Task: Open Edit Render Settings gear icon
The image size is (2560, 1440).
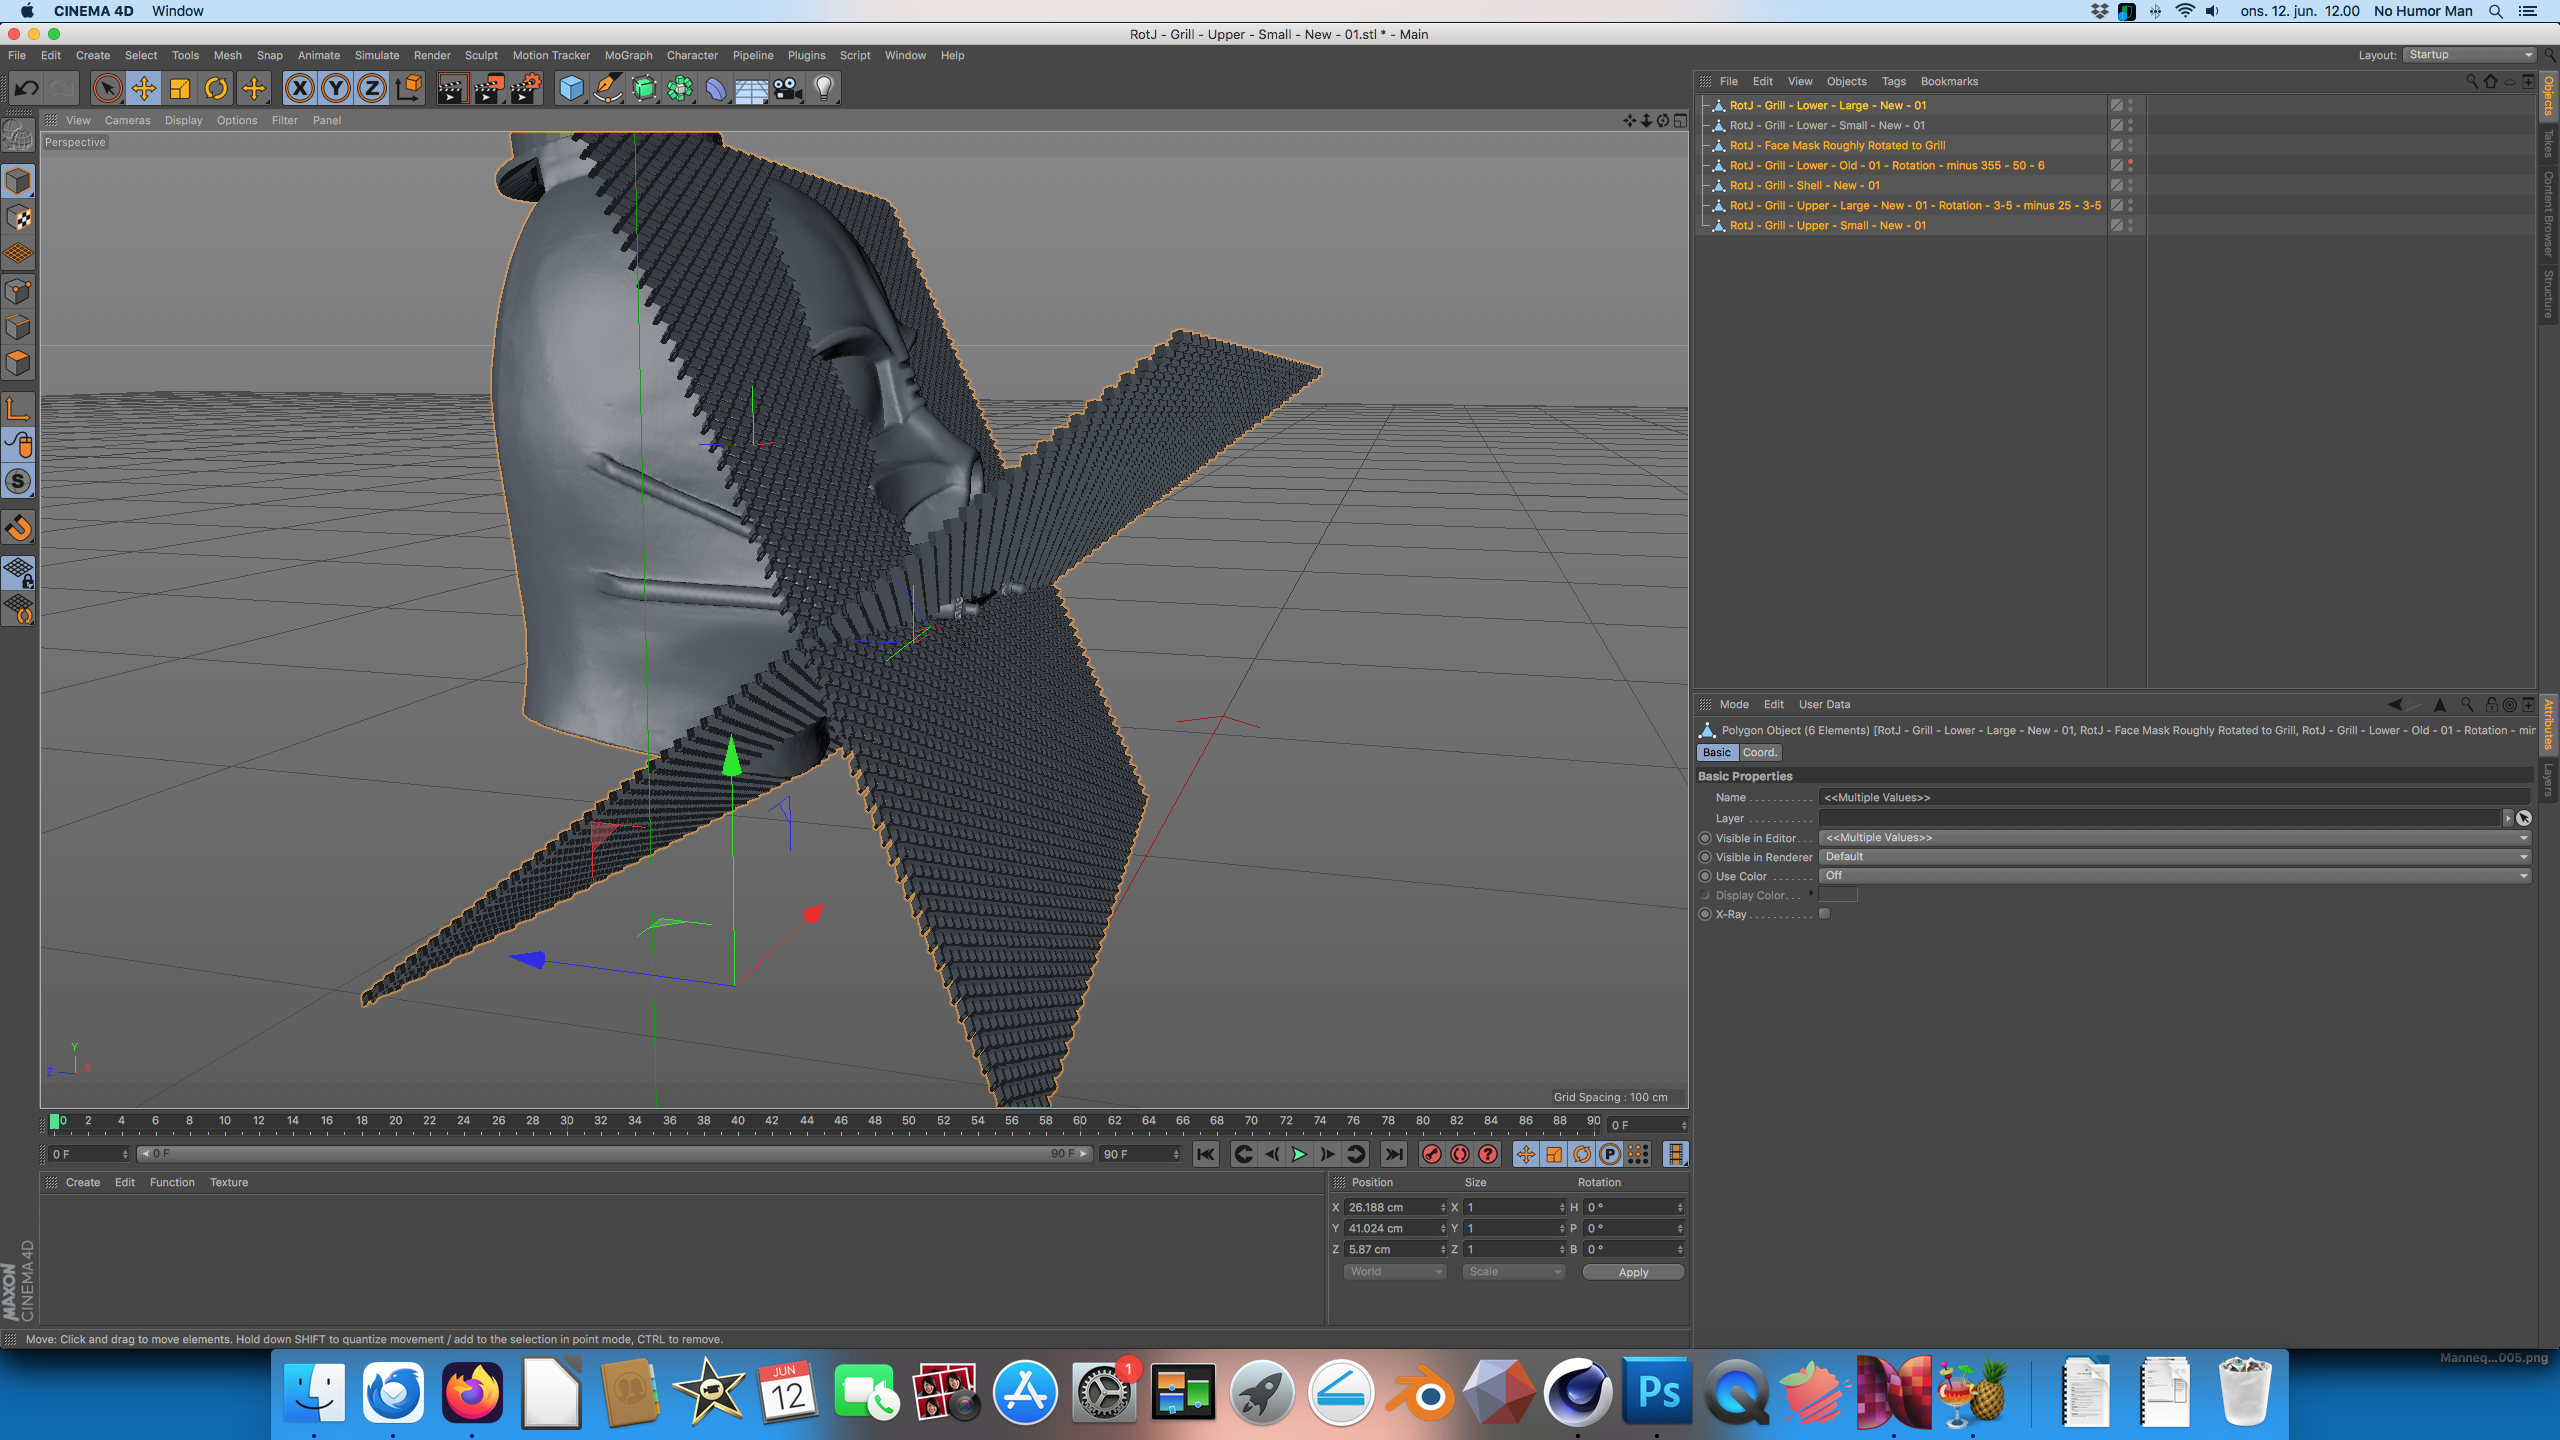Action: (526, 89)
